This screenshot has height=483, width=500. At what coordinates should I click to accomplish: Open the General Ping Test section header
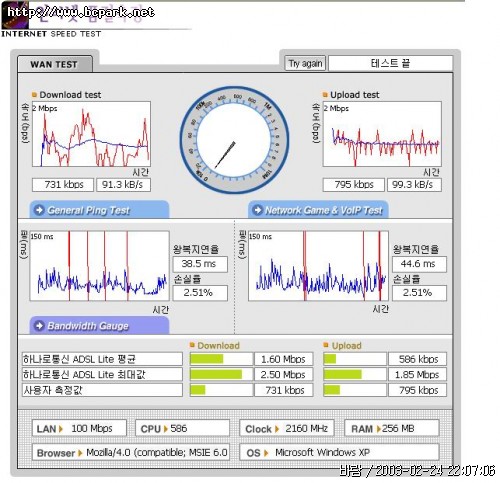[x=99, y=210]
